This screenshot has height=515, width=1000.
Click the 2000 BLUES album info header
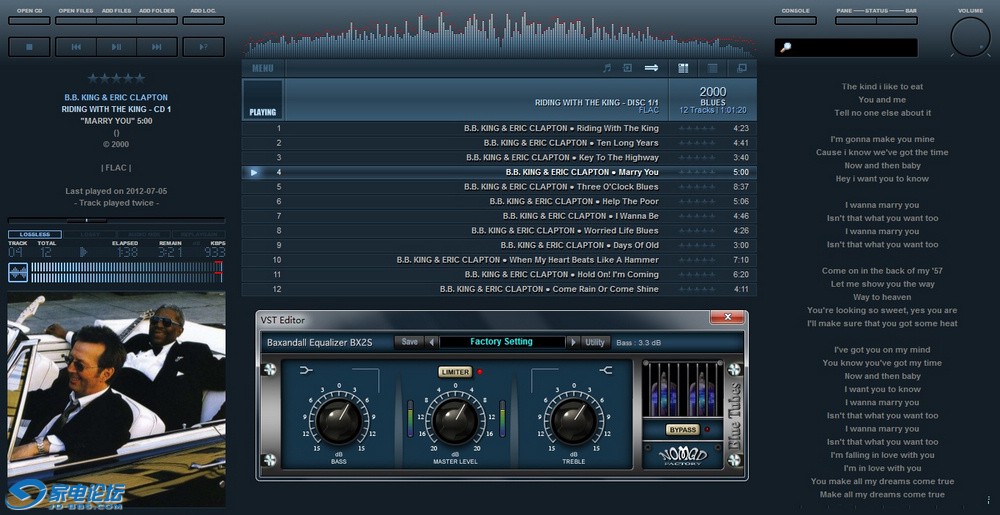pyautogui.click(x=712, y=100)
